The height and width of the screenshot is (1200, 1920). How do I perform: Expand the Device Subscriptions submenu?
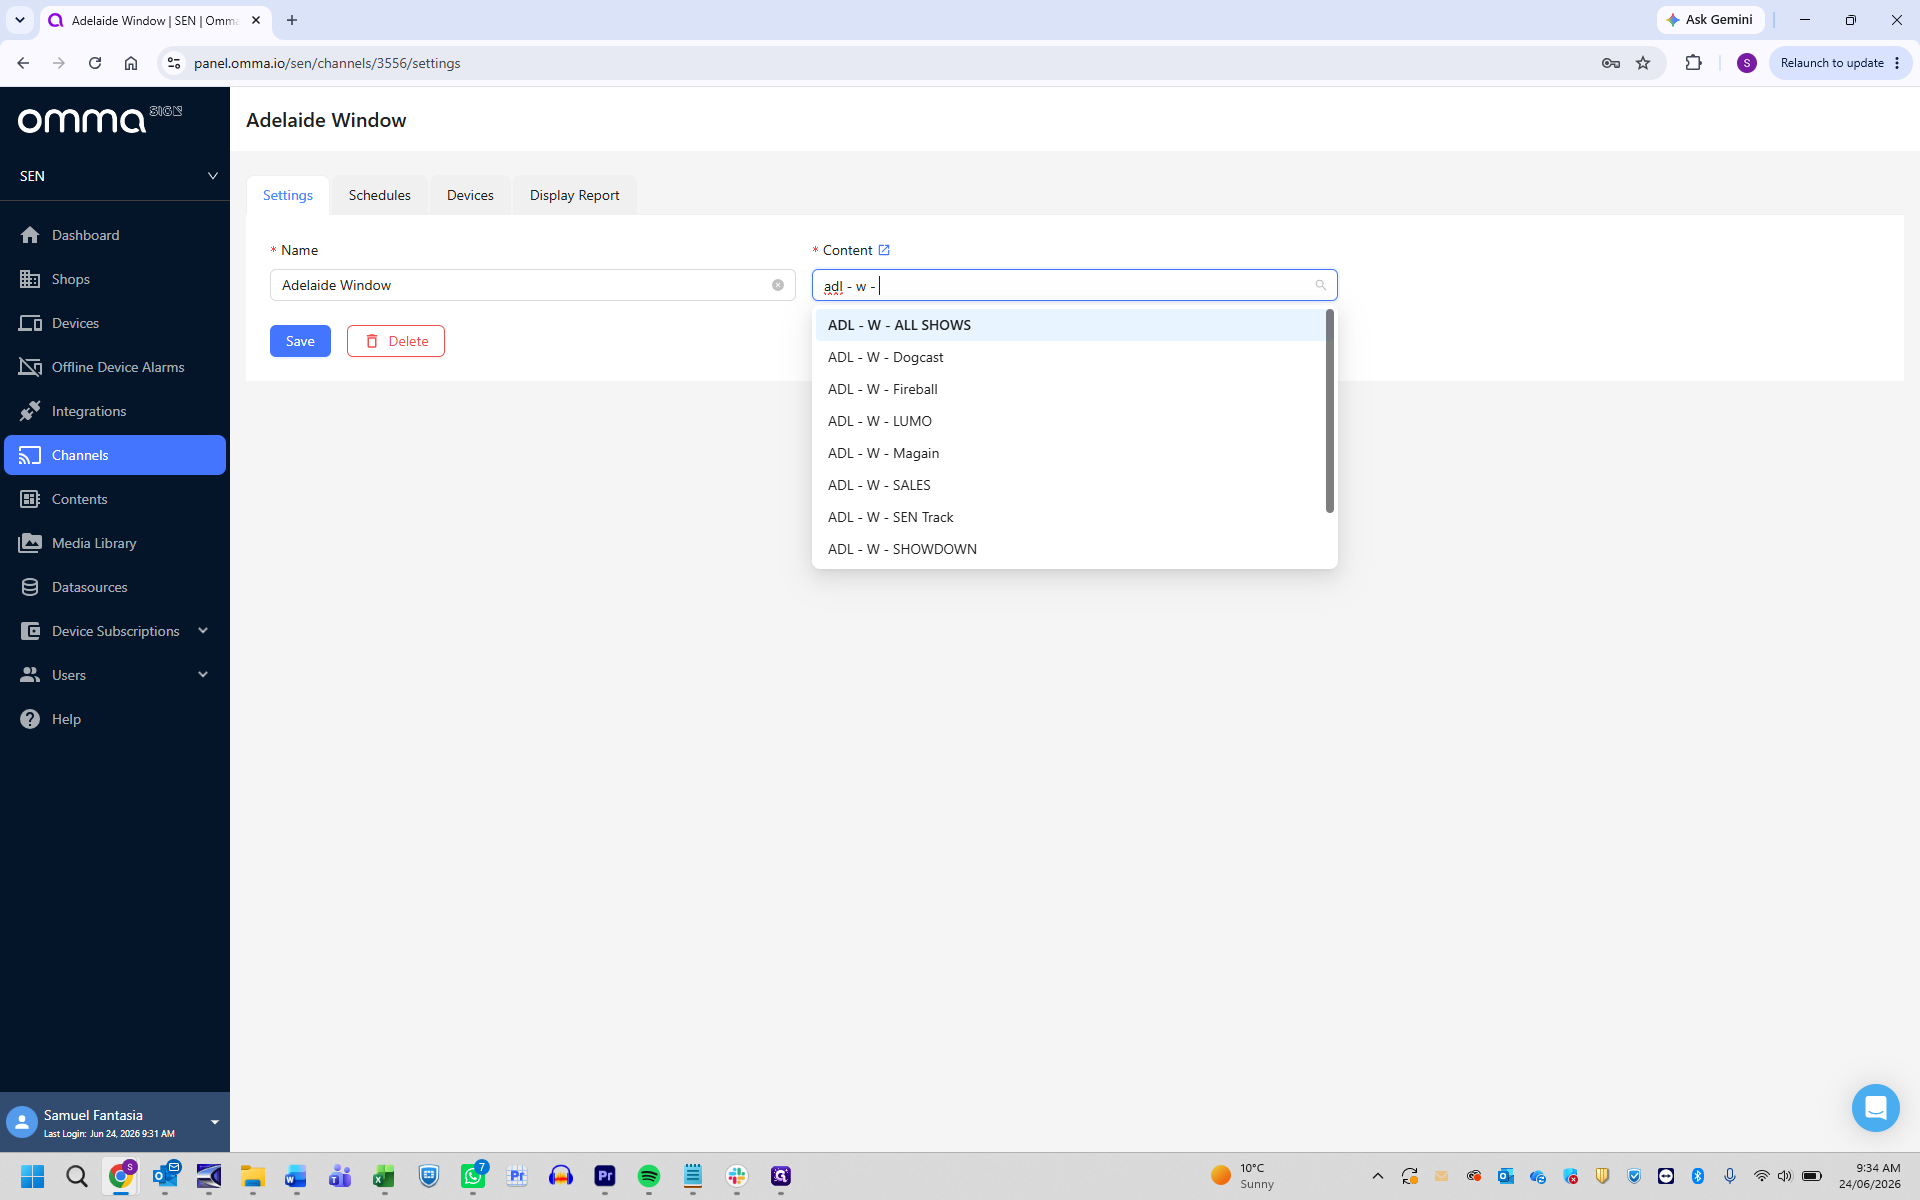tap(203, 631)
